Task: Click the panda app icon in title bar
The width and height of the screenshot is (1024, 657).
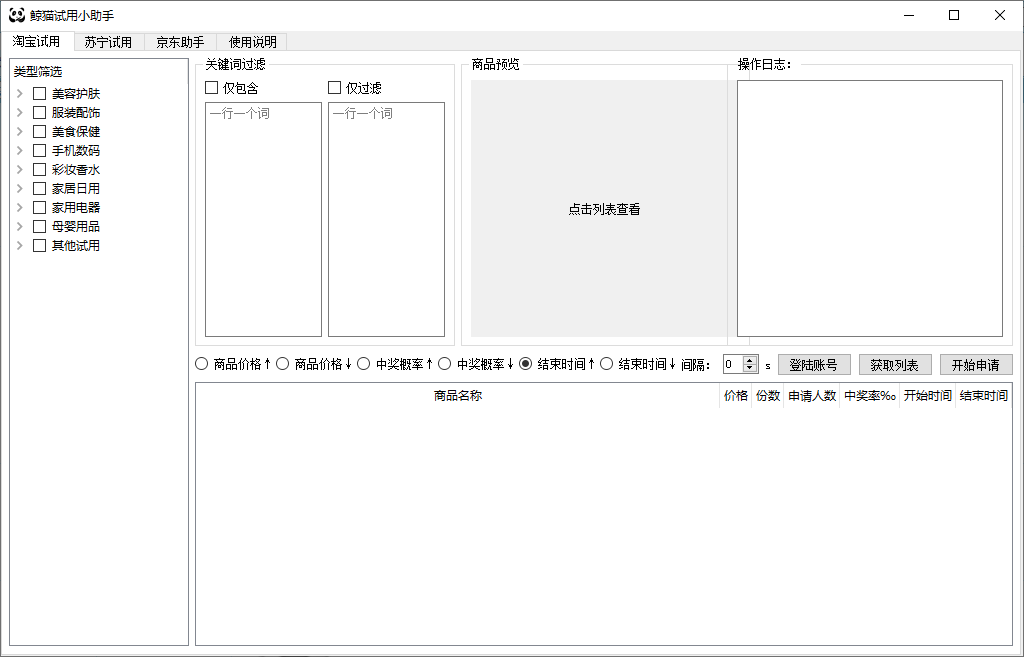Action: pyautogui.click(x=16, y=15)
